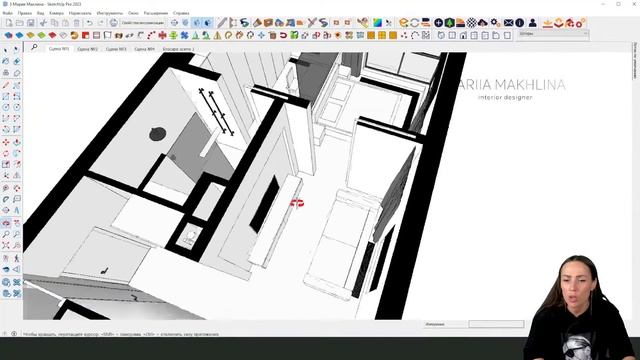640x360 pixels.
Task: Open the fifth scene tab after Сцена №4
Action: click(x=178, y=49)
